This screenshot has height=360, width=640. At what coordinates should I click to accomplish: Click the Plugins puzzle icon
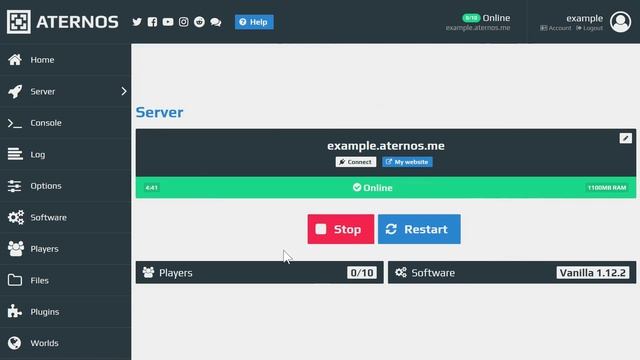click(x=15, y=311)
